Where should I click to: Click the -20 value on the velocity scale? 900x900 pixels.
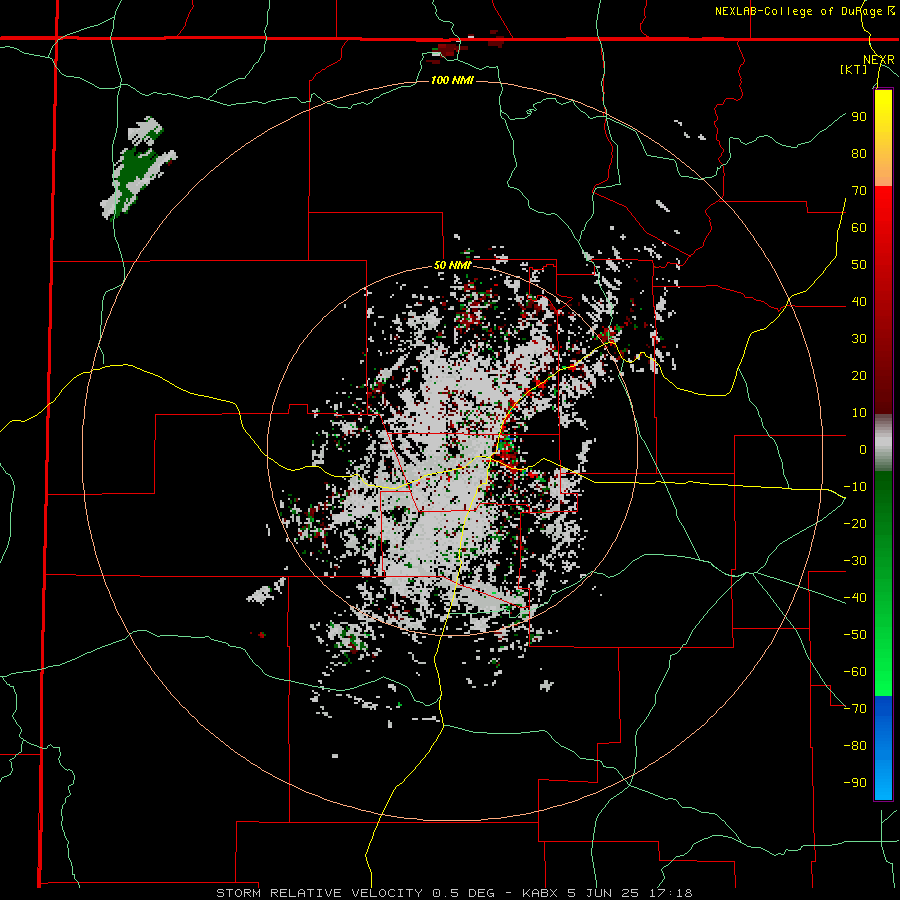point(855,524)
